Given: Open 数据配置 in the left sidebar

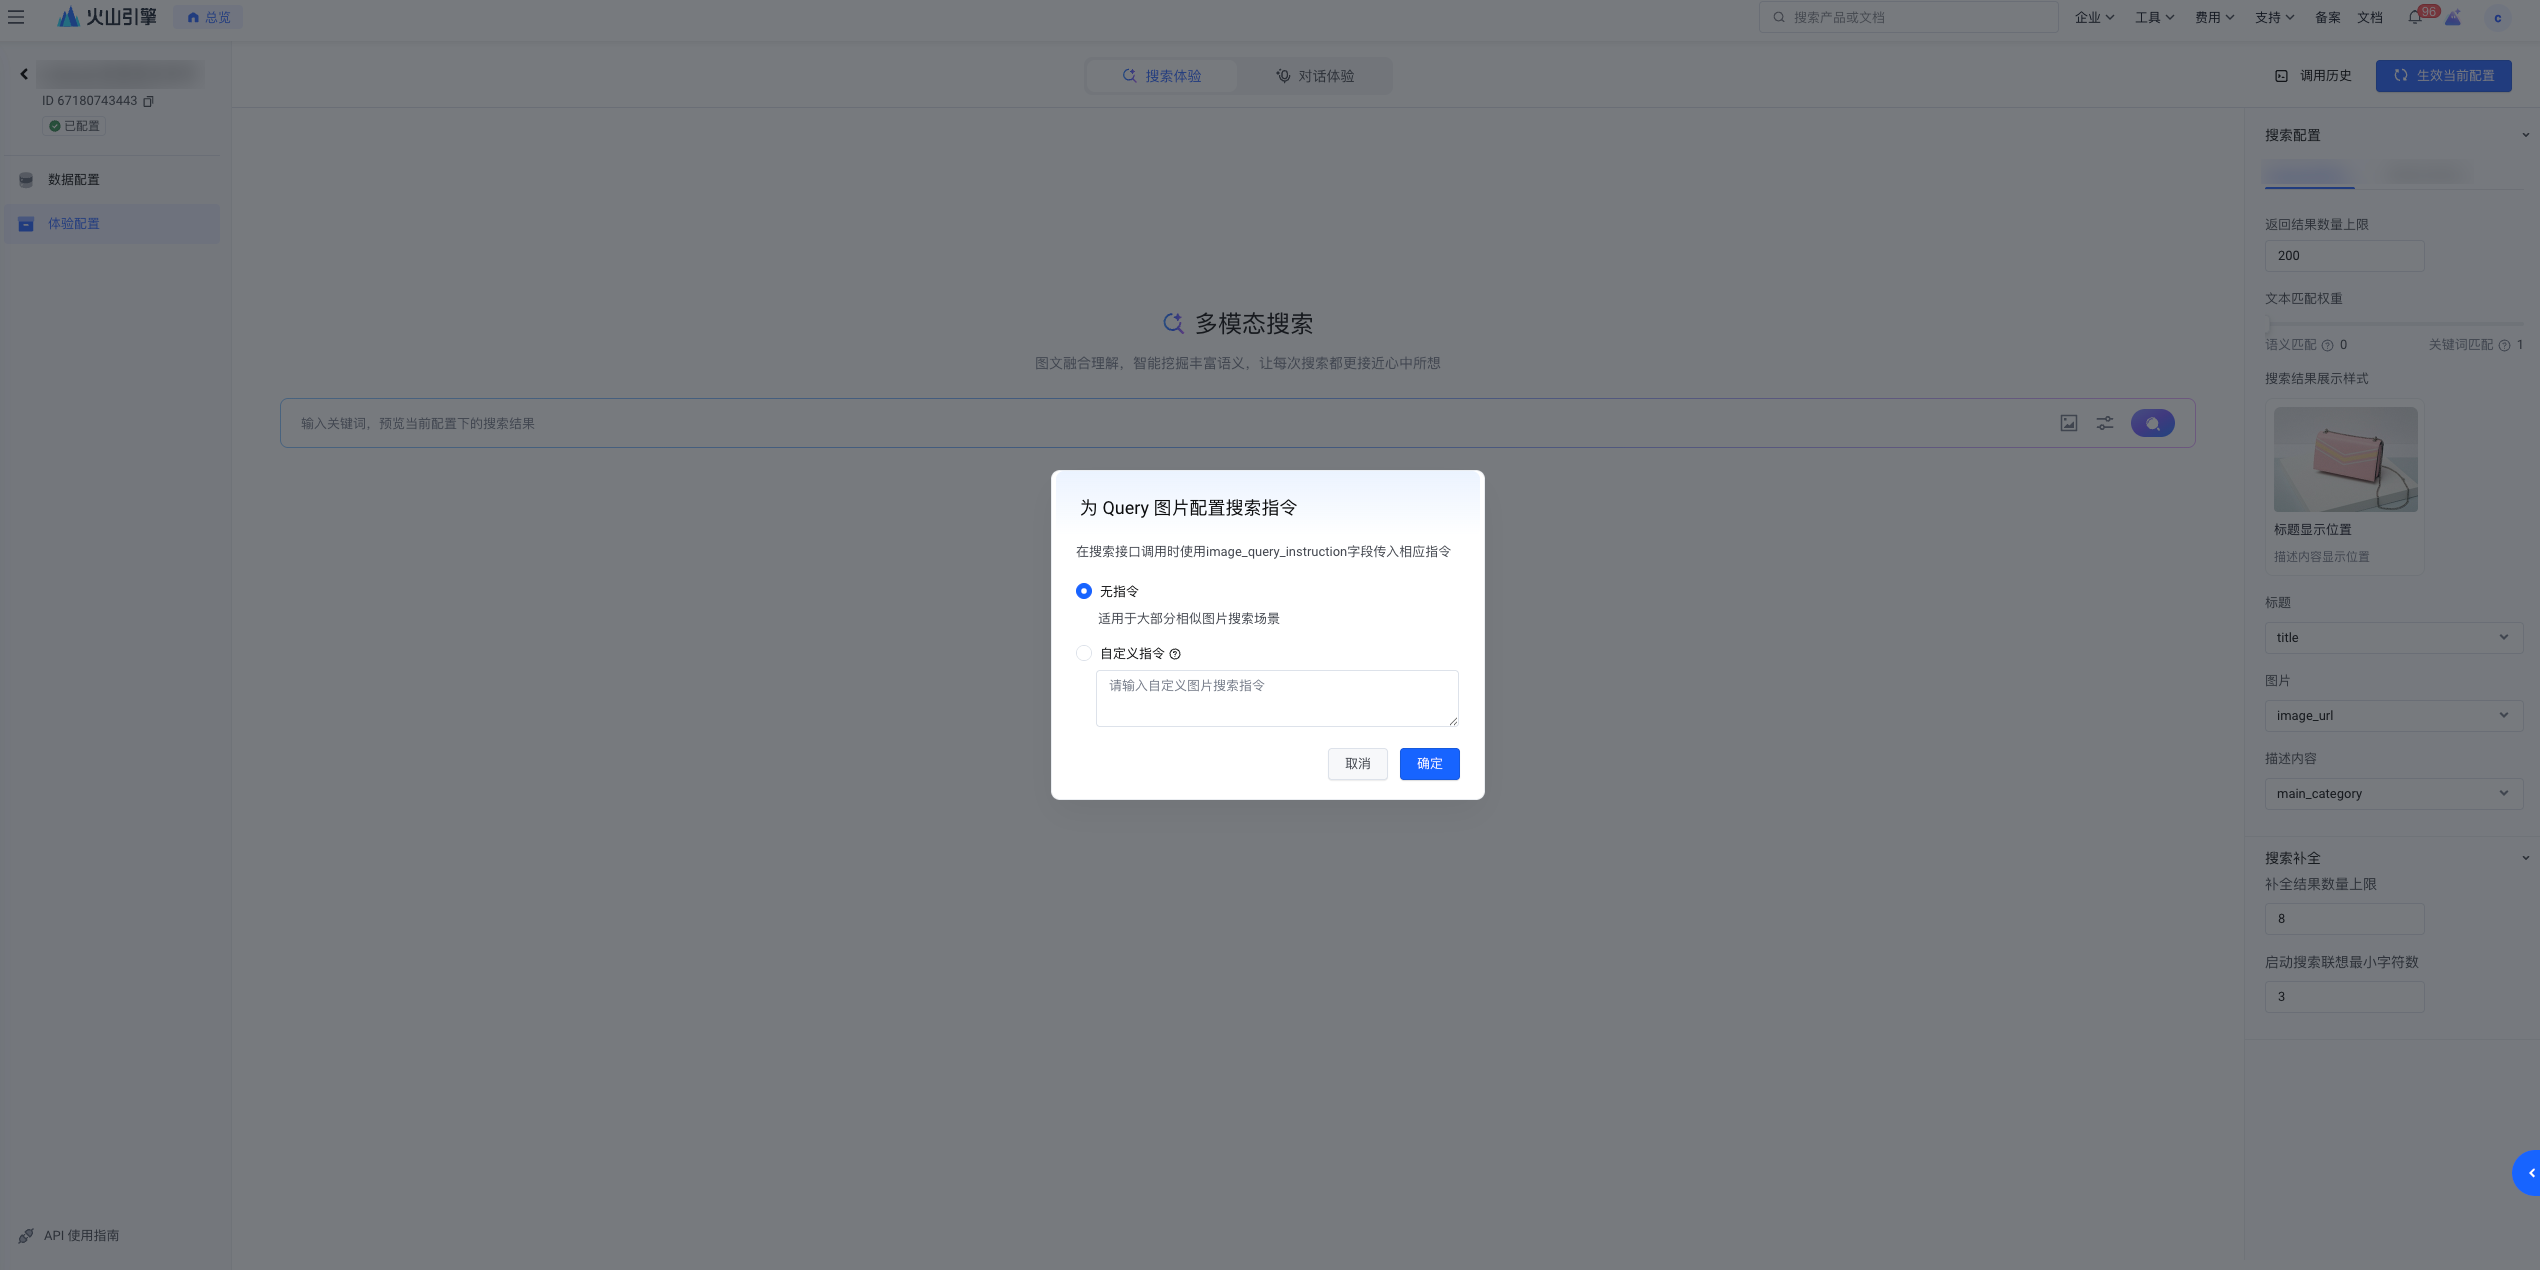Looking at the screenshot, I should tap(72, 179).
